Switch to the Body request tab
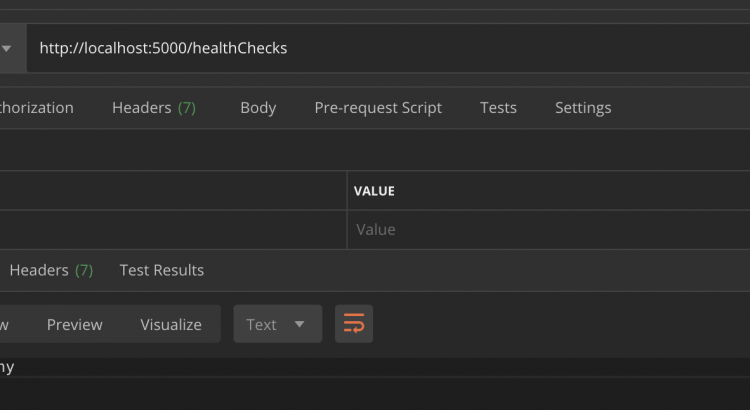750x410 pixels. 258,108
